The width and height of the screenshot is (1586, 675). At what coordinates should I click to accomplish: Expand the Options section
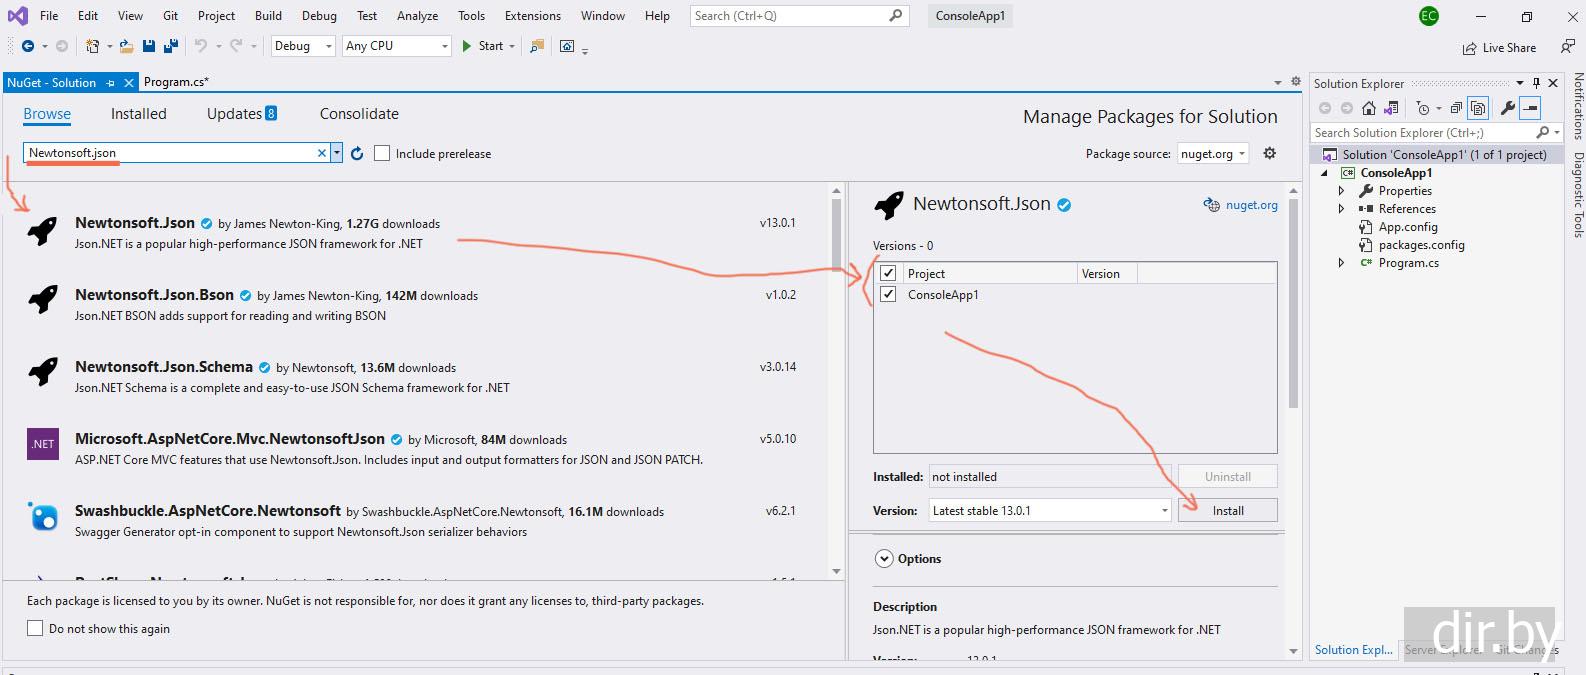pos(884,559)
